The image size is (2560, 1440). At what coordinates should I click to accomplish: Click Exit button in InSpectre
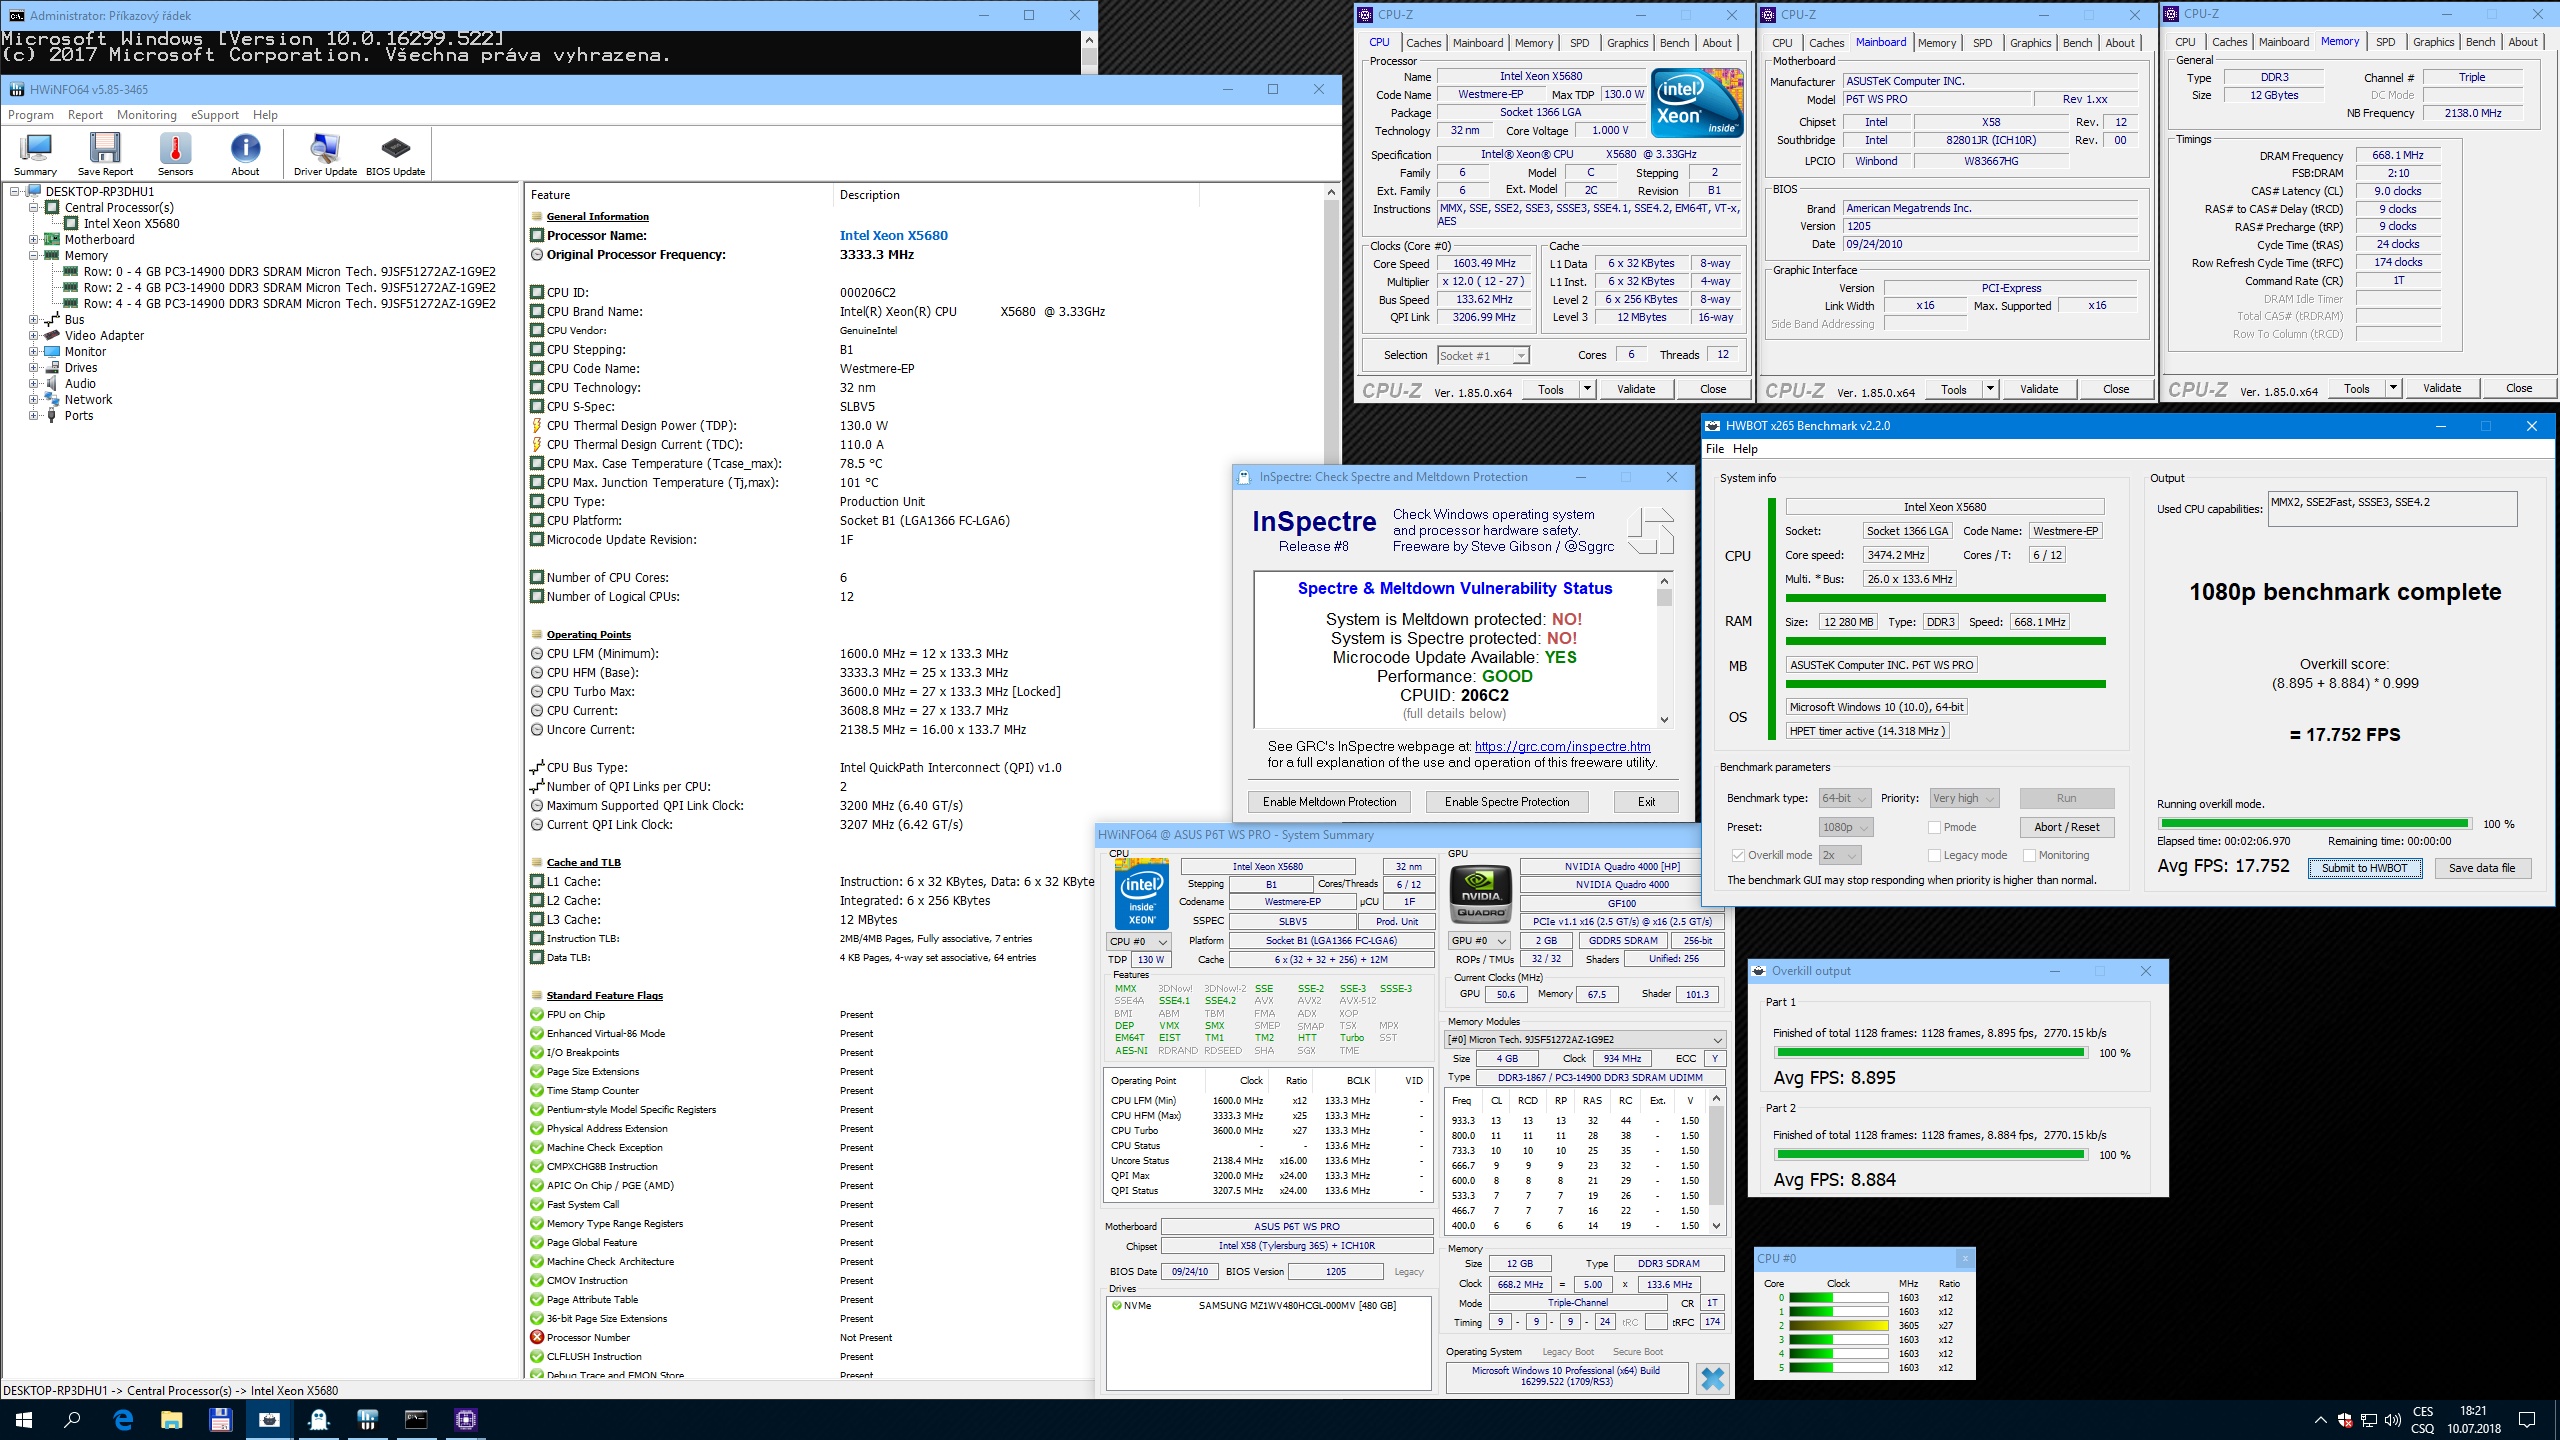click(1646, 802)
